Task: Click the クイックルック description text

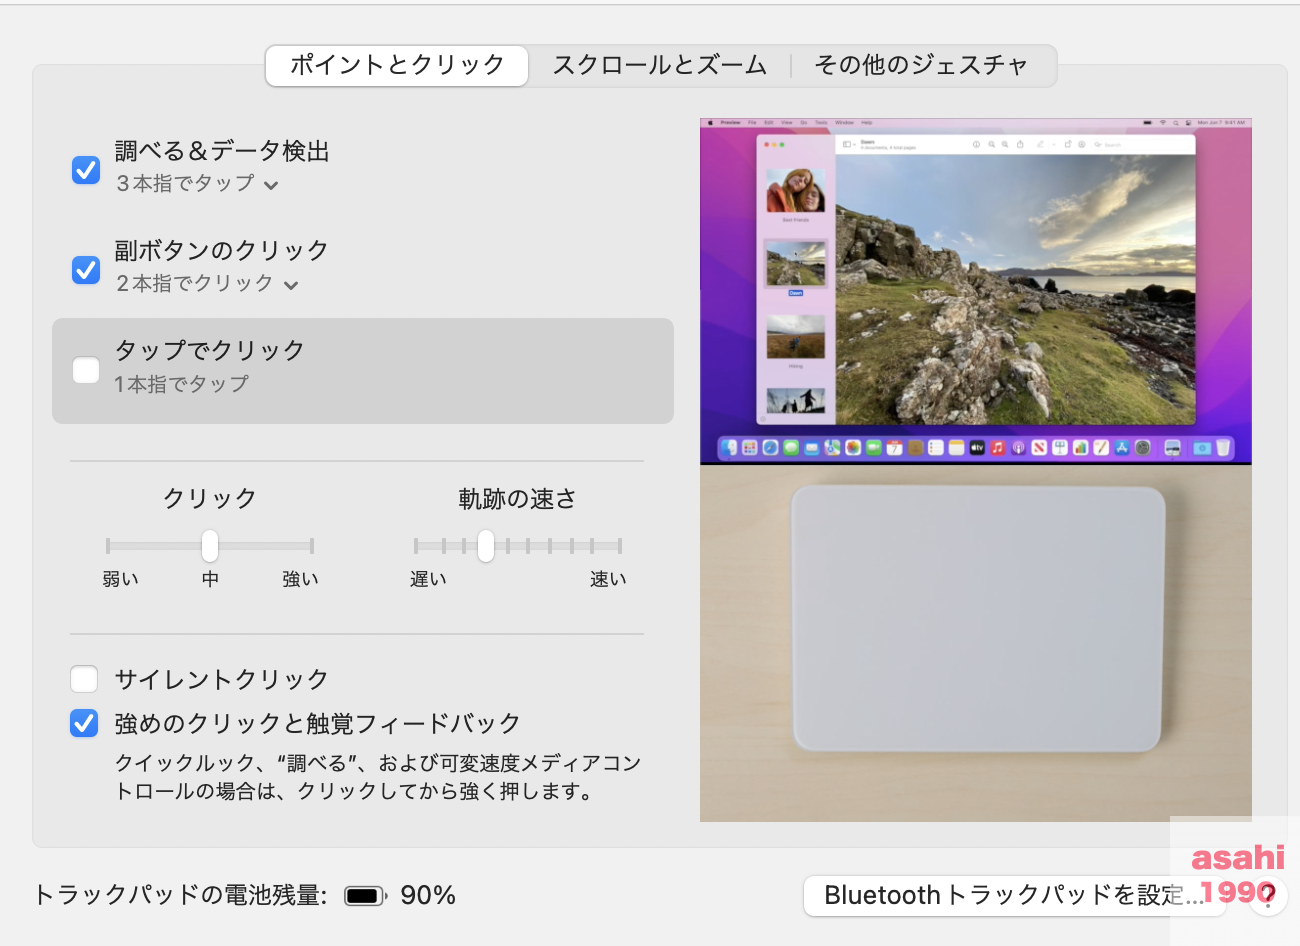Action: pyautogui.click(x=378, y=777)
